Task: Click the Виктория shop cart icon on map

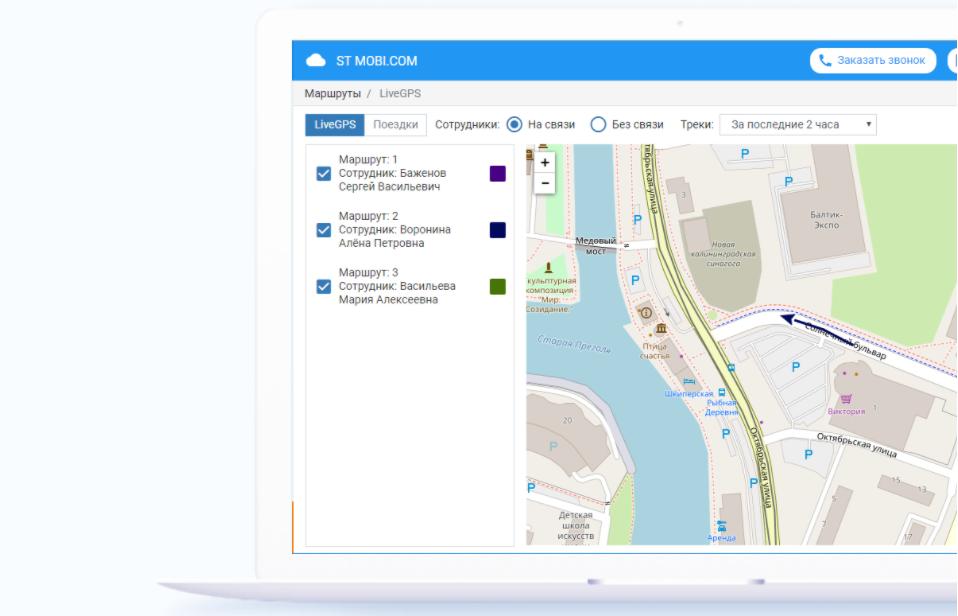Action: tap(846, 399)
